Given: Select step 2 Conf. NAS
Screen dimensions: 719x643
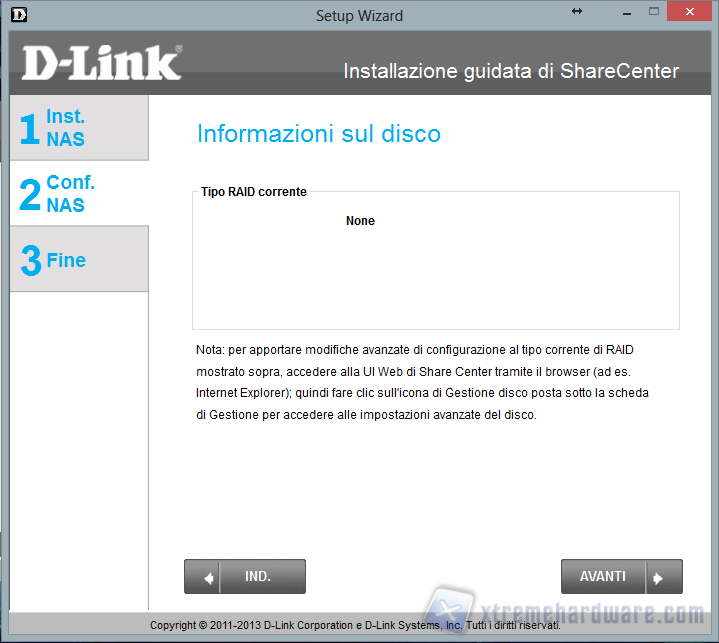Looking at the screenshot, I should [79, 194].
